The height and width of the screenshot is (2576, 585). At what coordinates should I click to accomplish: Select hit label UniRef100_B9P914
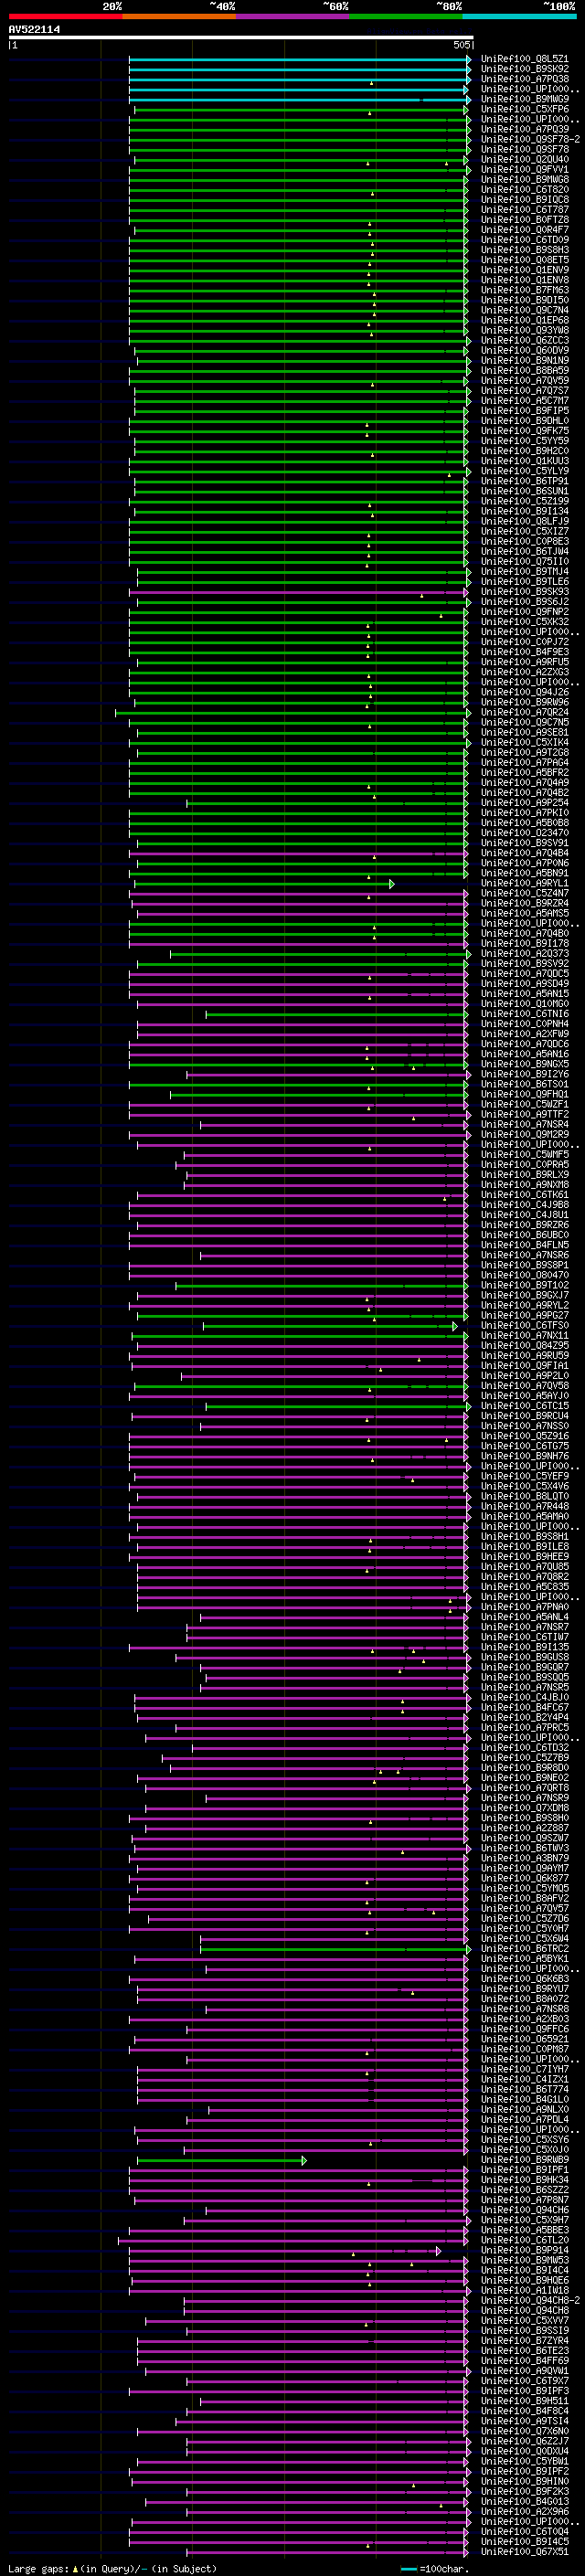[525, 2250]
